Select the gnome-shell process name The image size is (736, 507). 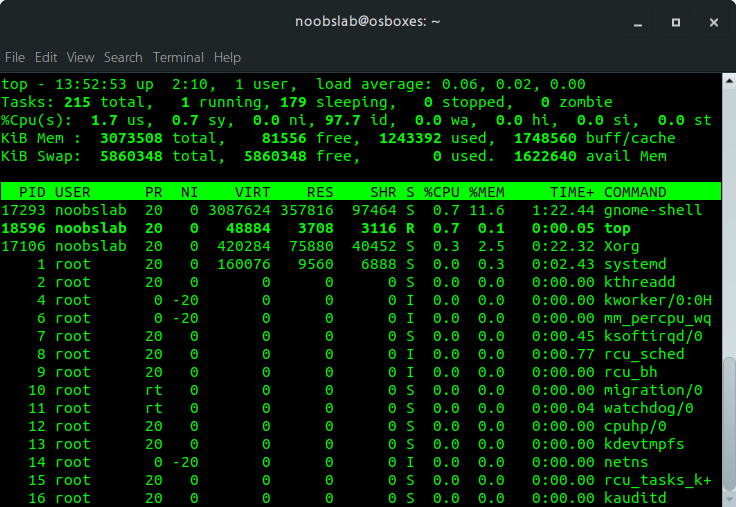point(653,210)
